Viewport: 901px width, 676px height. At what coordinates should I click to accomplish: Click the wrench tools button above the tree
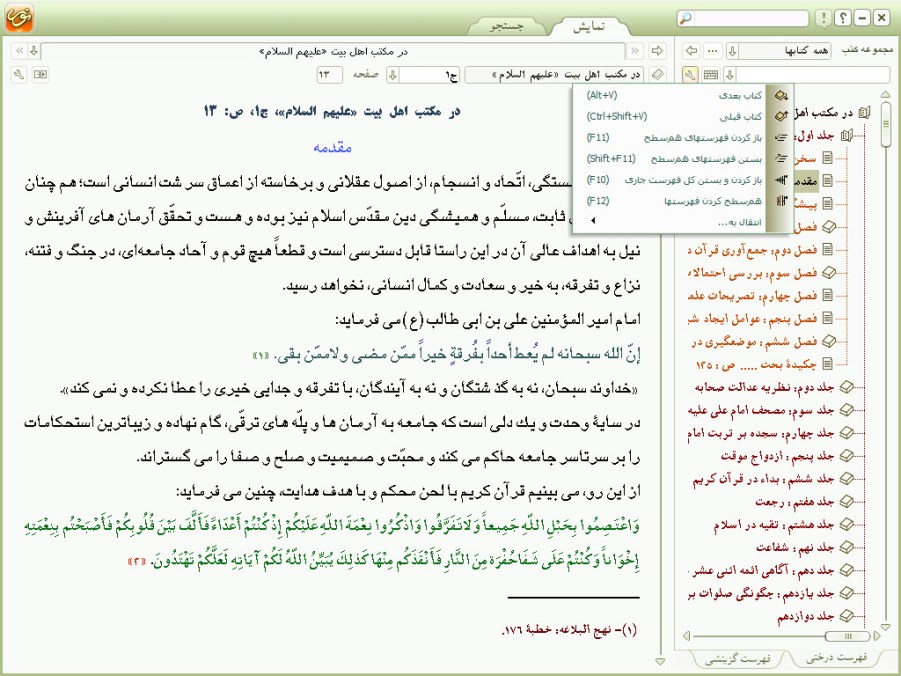pos(690,75)
